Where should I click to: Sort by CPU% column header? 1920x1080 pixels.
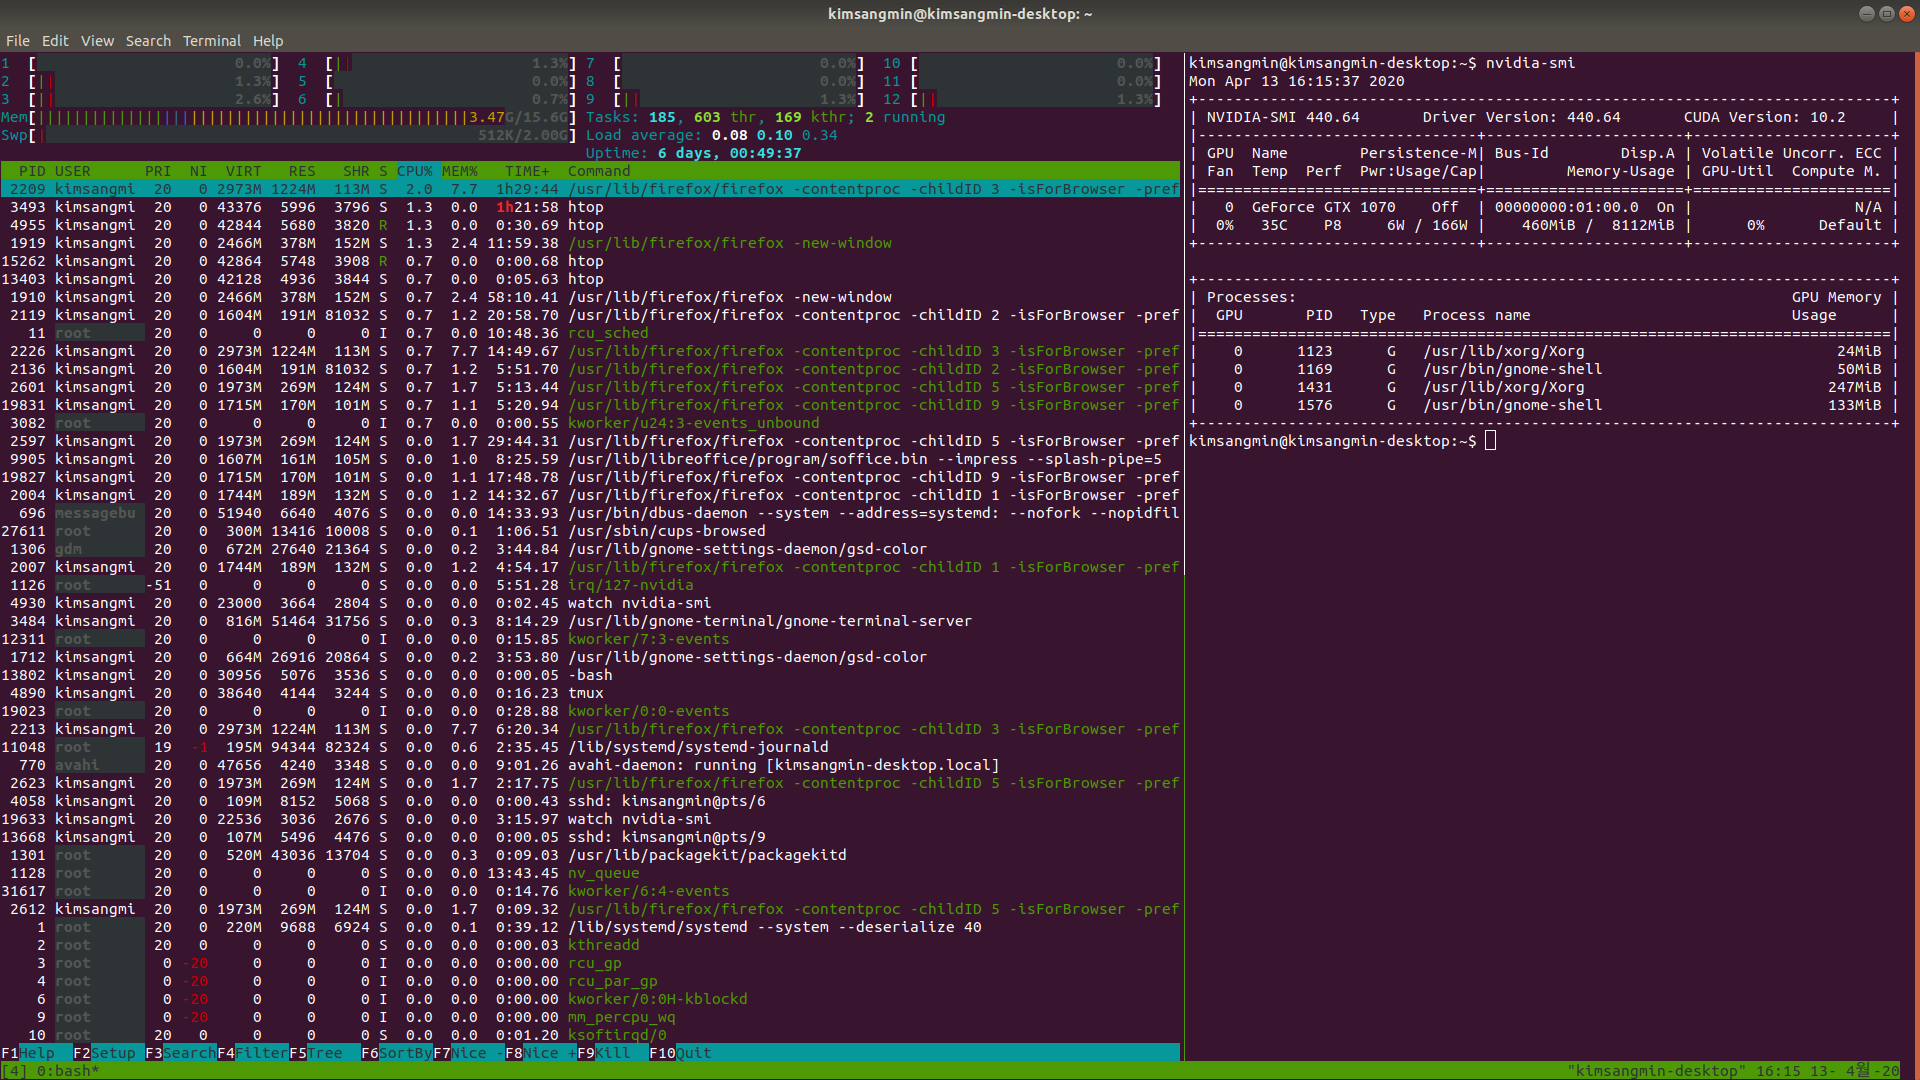414,171
